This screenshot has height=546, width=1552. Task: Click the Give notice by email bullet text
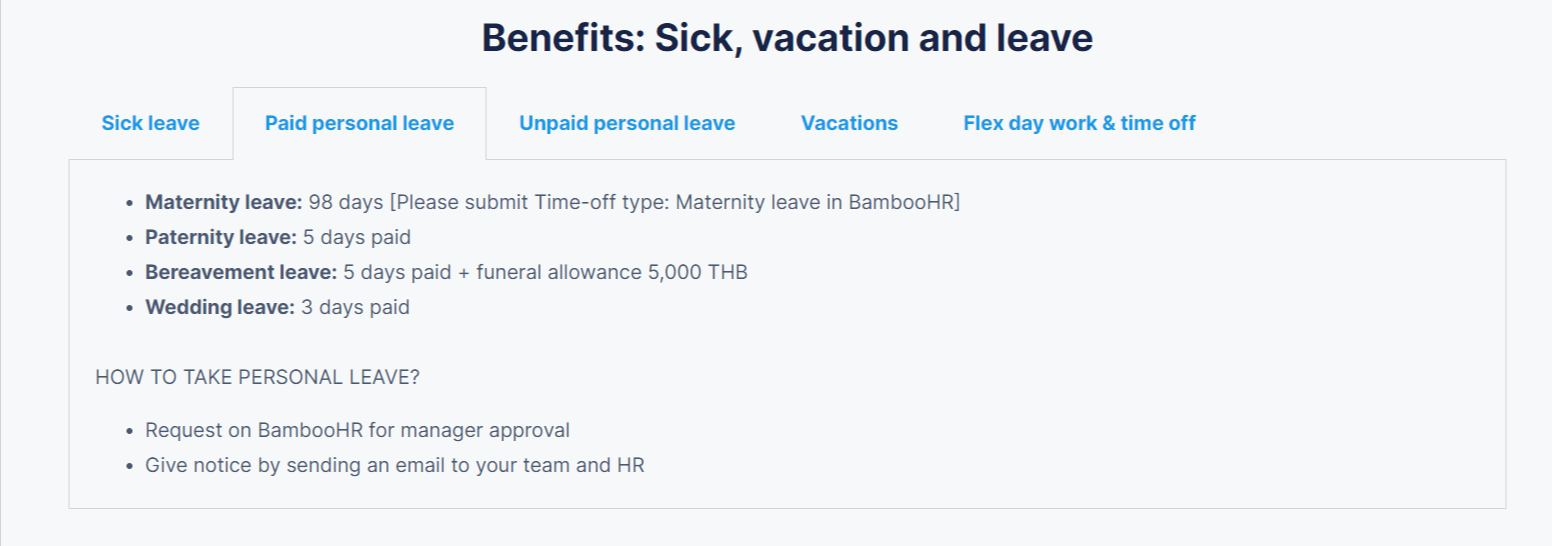pos(395,465)
